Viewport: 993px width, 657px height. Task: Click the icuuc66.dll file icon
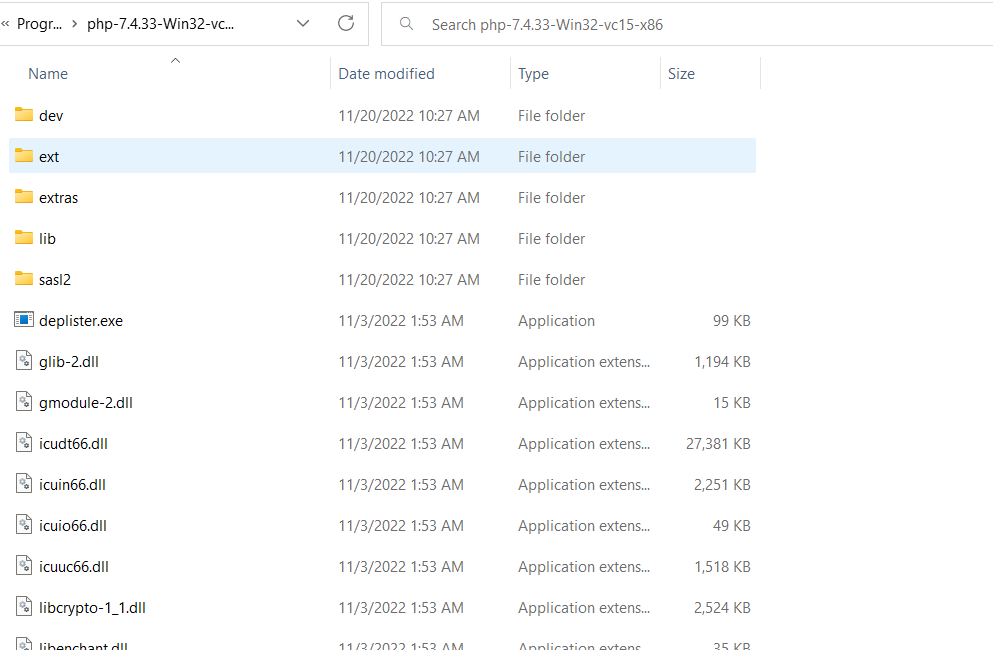(x=24, y=565)
